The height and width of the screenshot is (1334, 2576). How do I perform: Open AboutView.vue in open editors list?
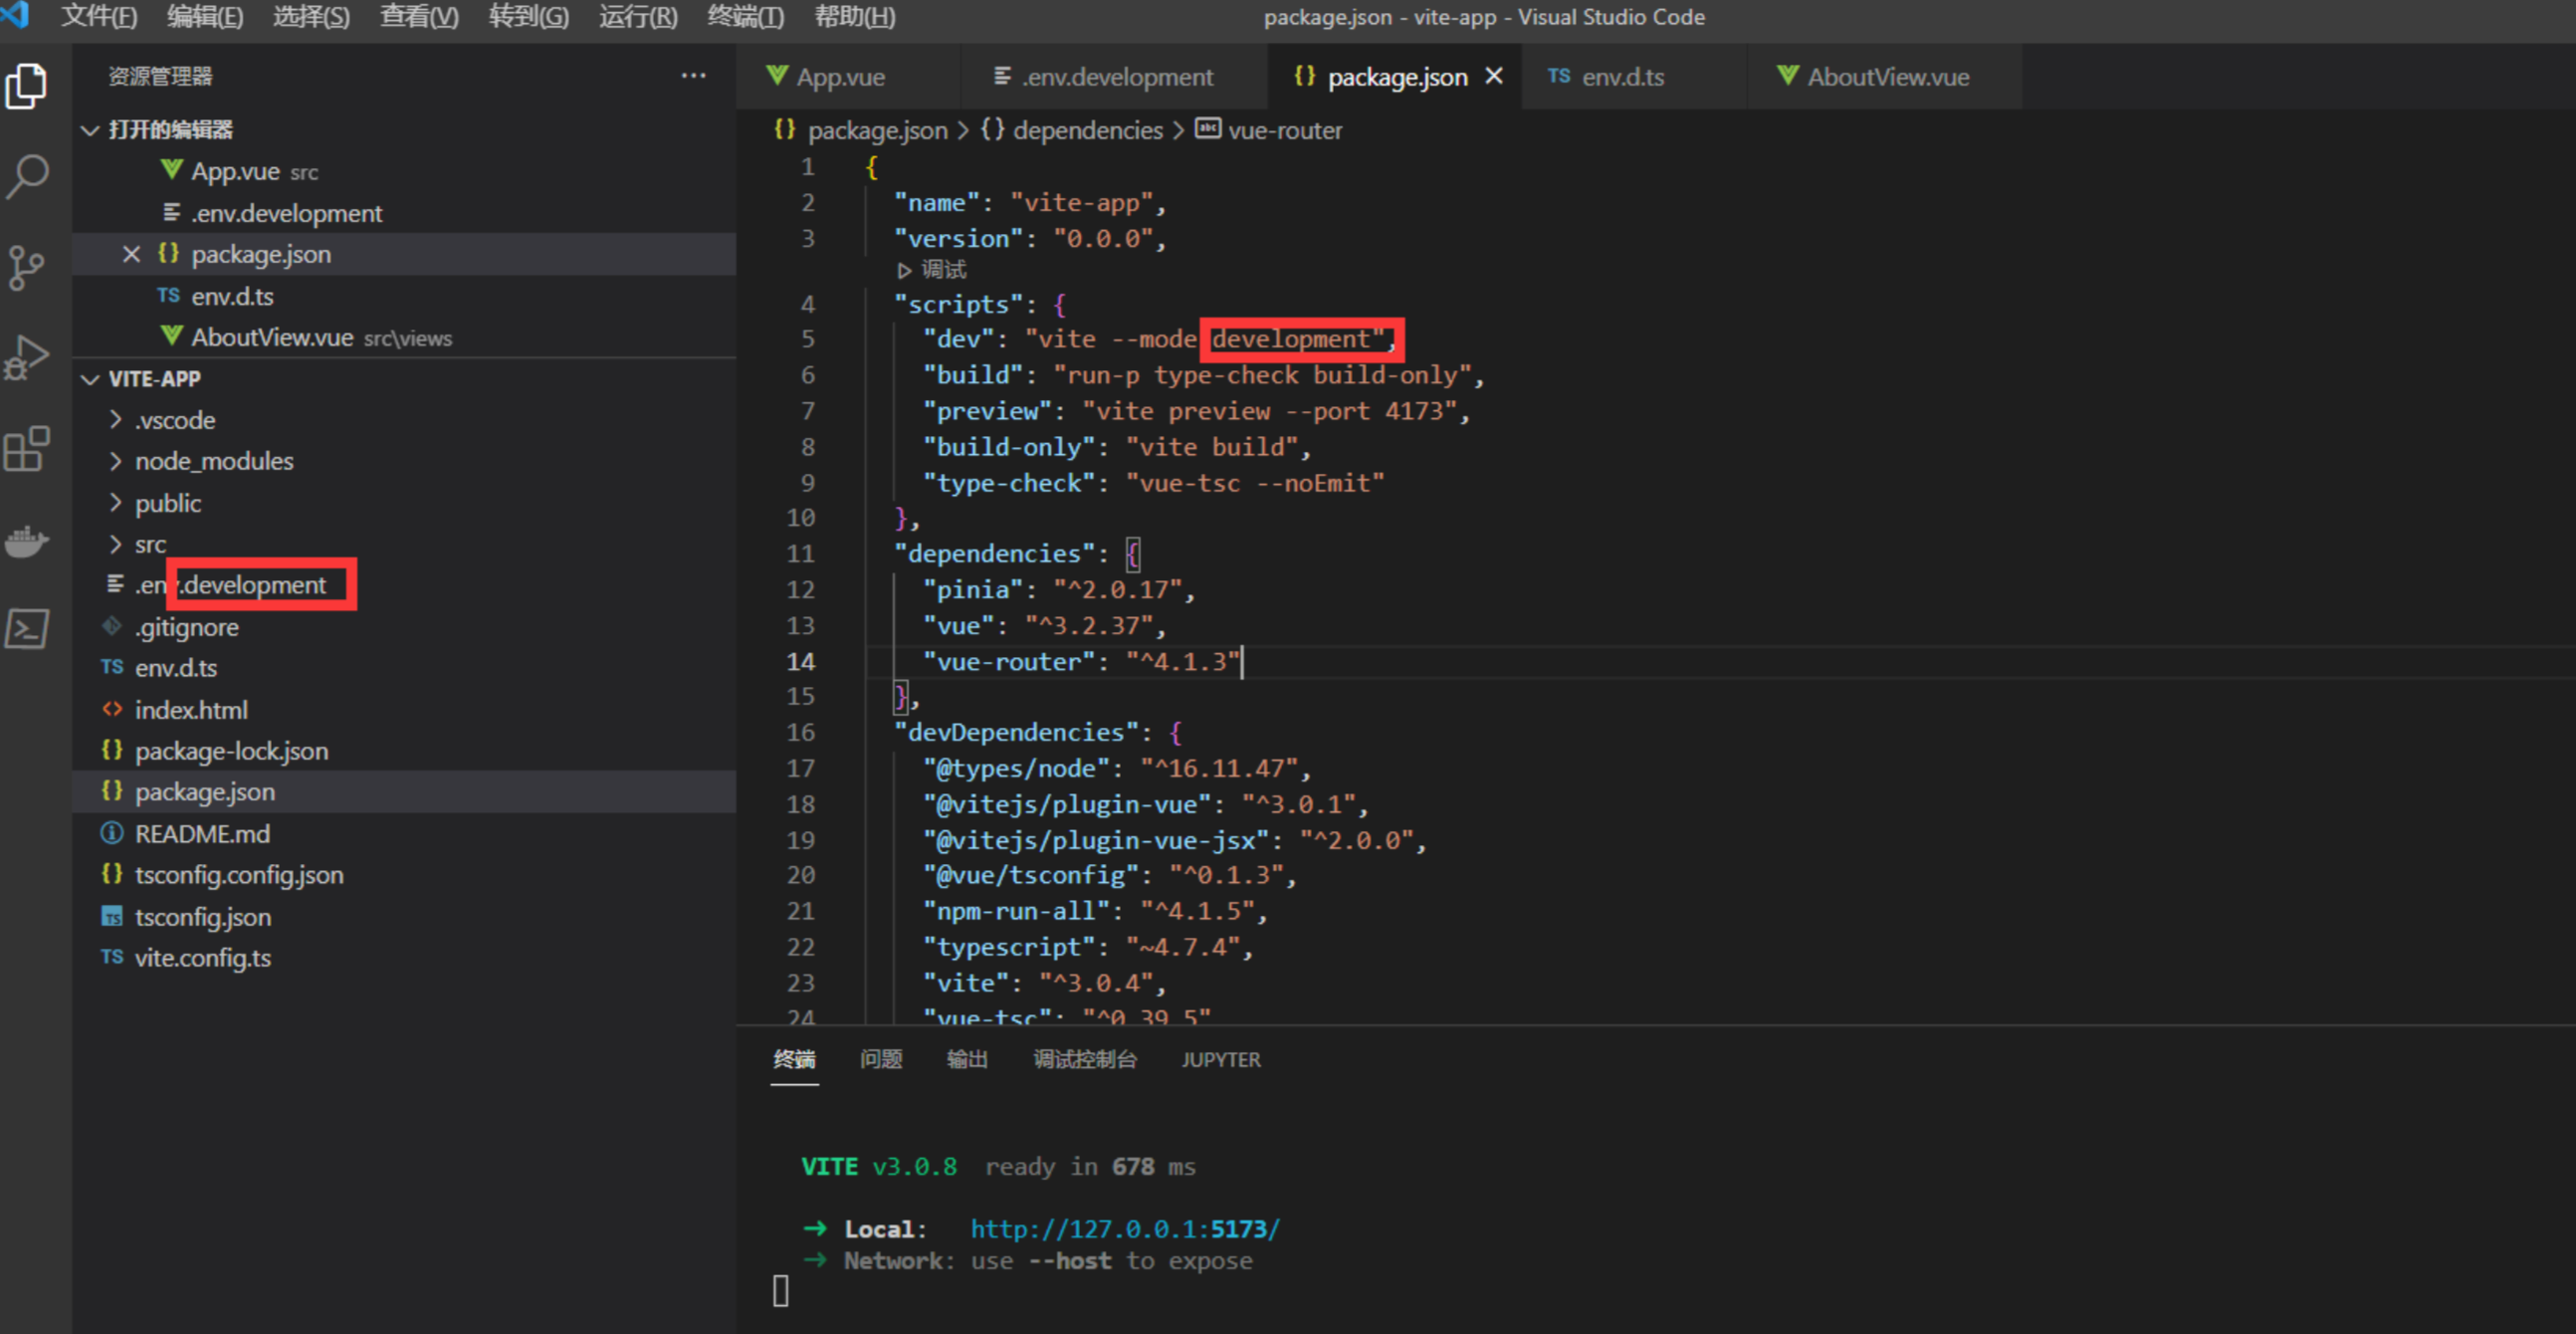pos(405,337)
